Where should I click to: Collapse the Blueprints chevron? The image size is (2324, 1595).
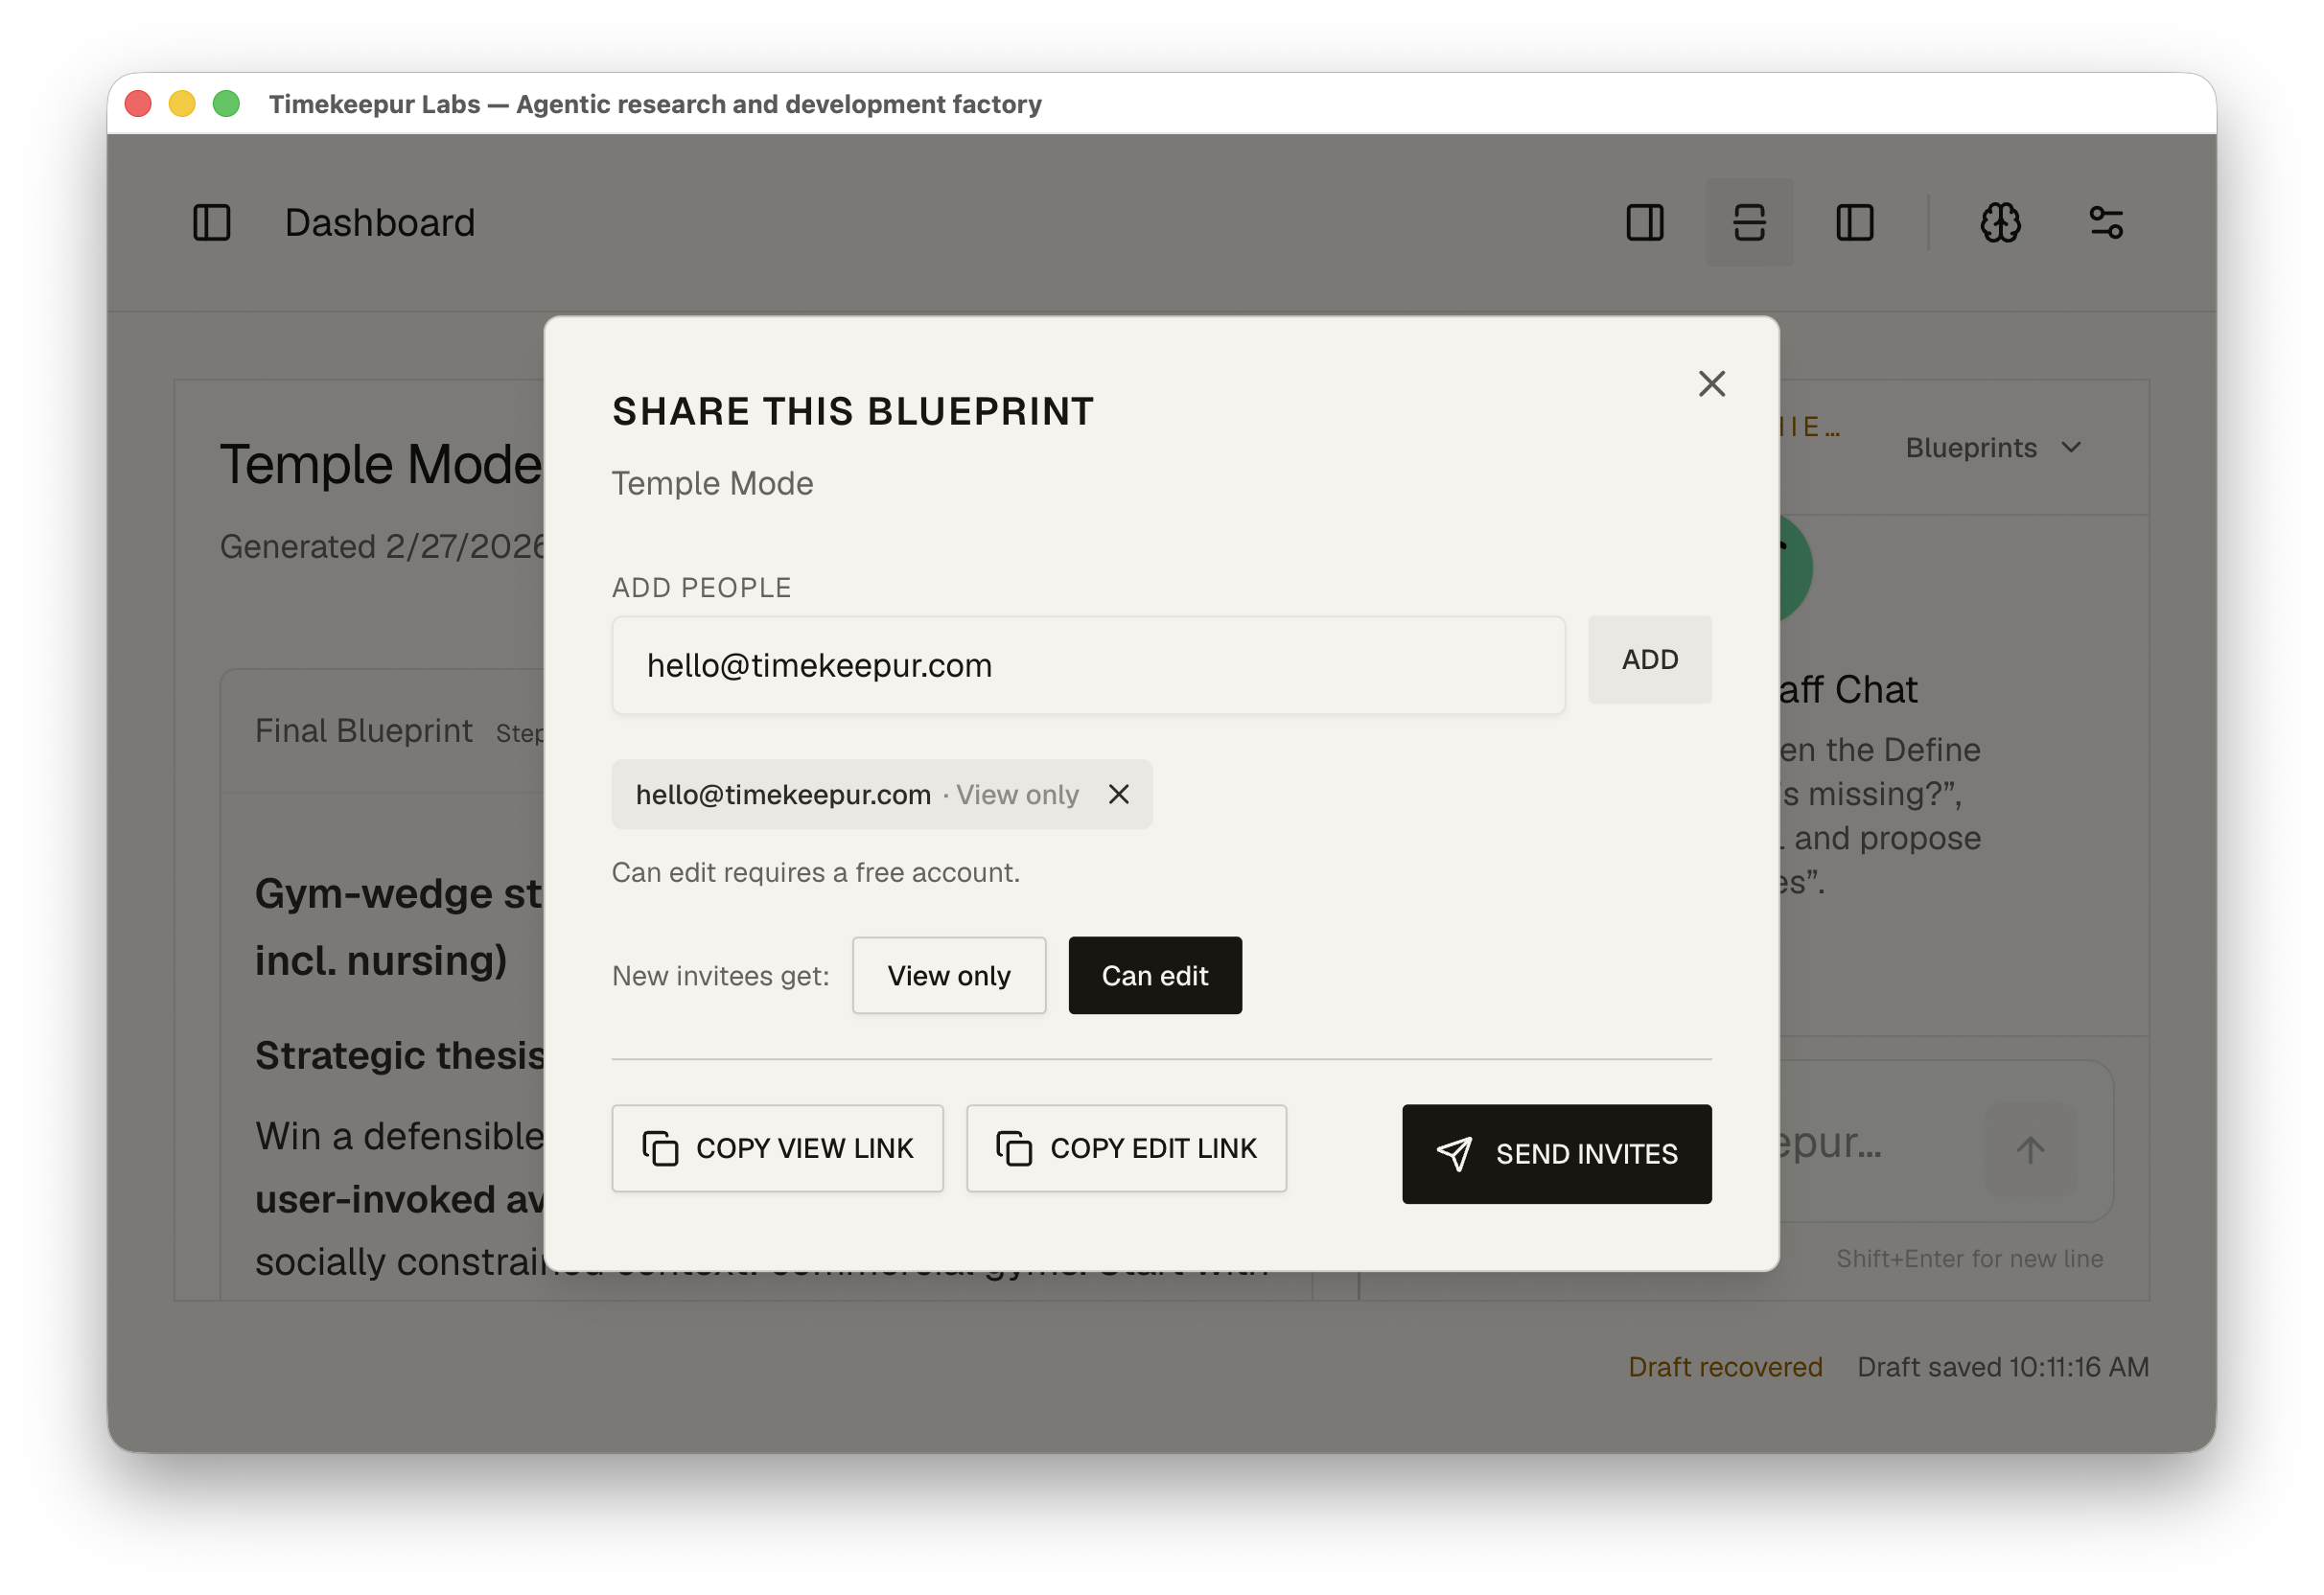pyautogui.click(x=2072, y=449)
